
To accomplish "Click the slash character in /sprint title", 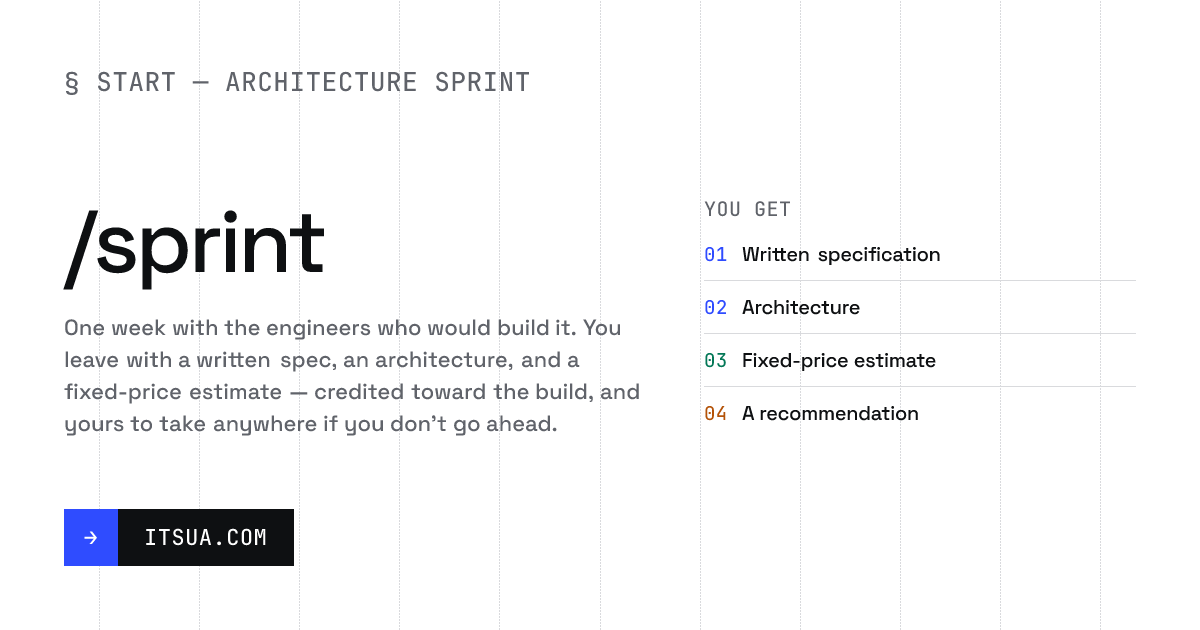I will [x=80, y=250].
